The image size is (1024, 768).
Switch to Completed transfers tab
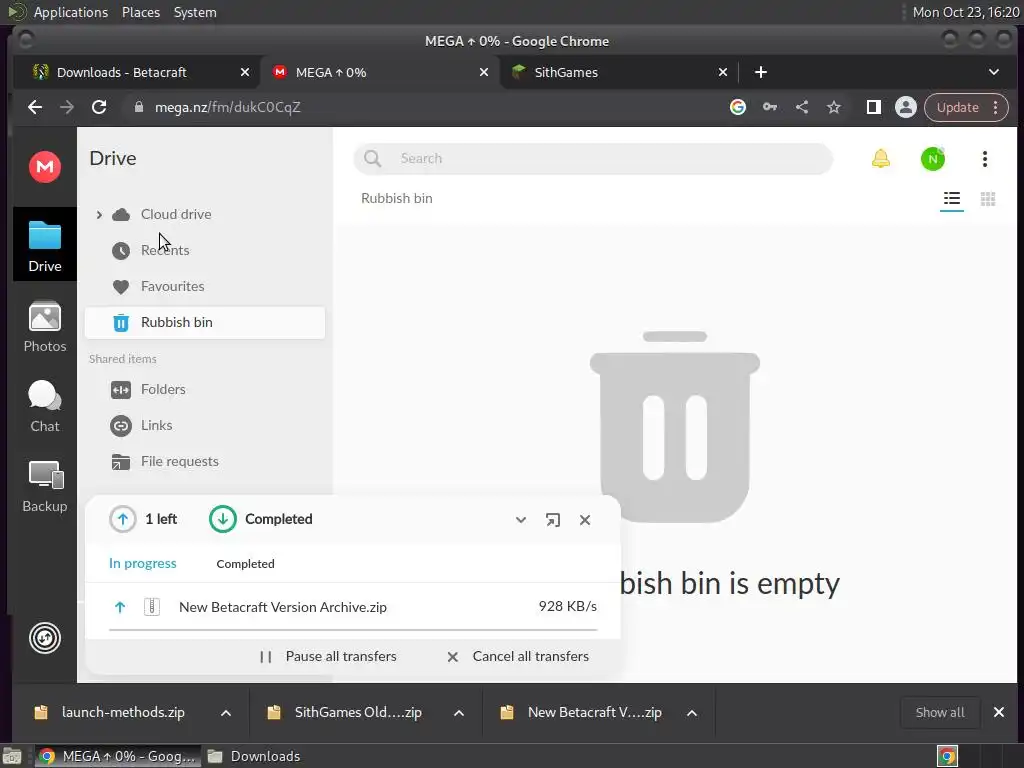tap(245, 564)
